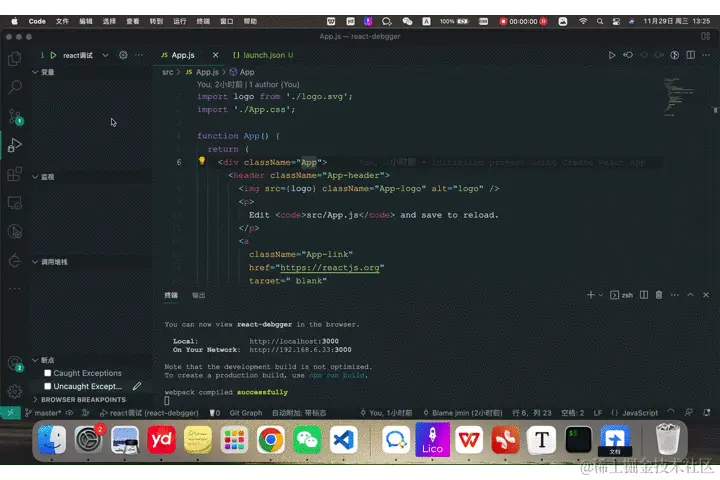Split the editor to the right
The height and width of the screenshot is (480, 720).
click(690, 55)
